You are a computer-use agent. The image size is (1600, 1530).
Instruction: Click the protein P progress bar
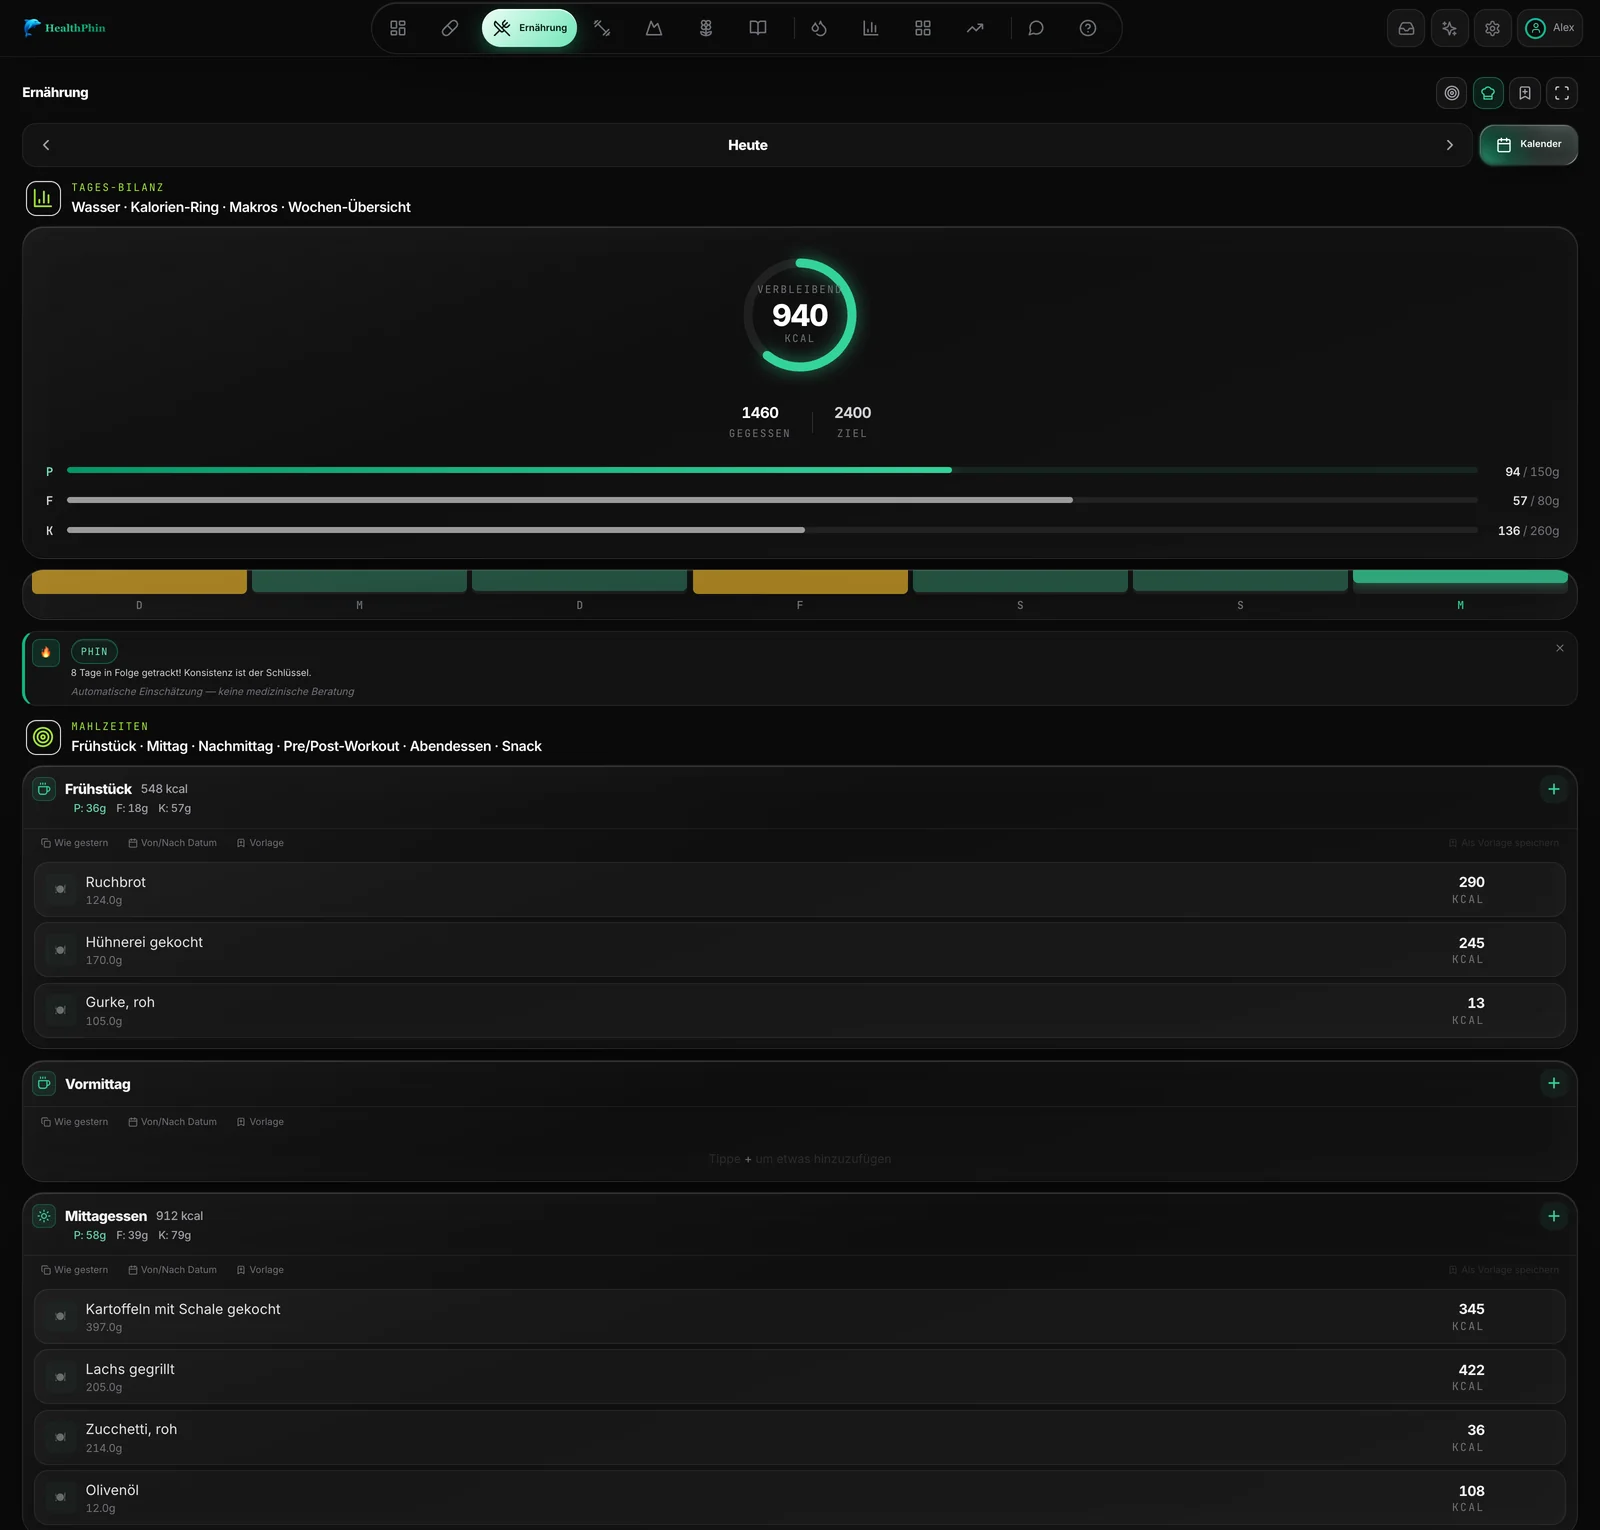(x=772, y=470)
